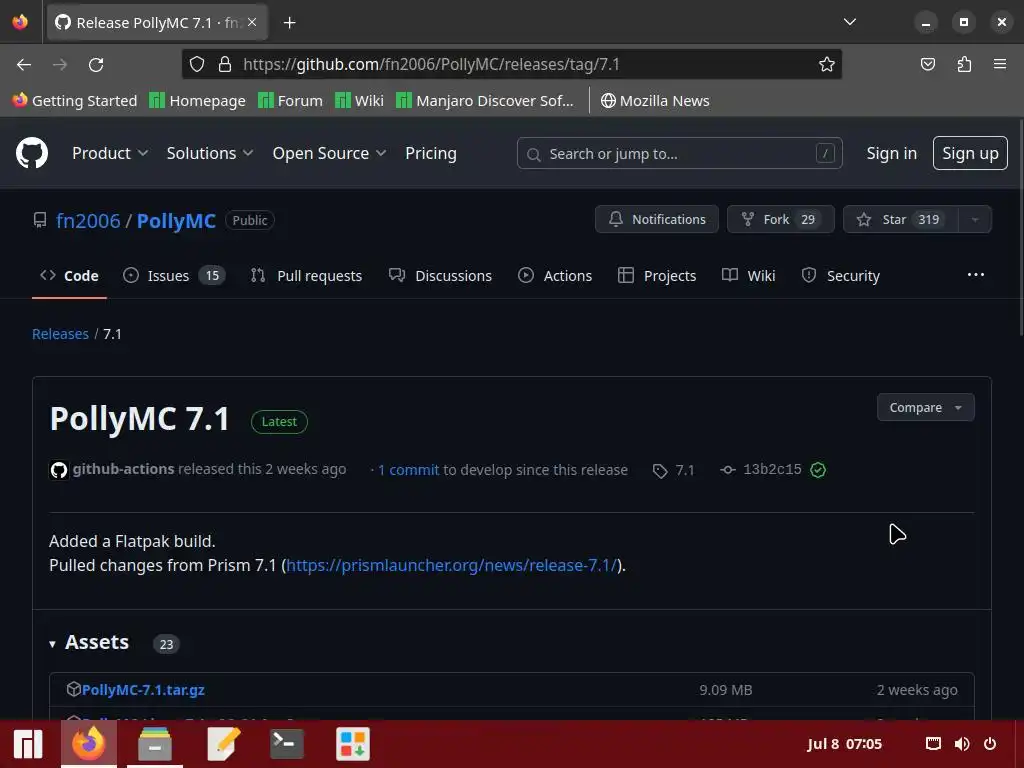List all tabs with the chevron
Screen dimensions: 1024x768
[x=850, y=22]
